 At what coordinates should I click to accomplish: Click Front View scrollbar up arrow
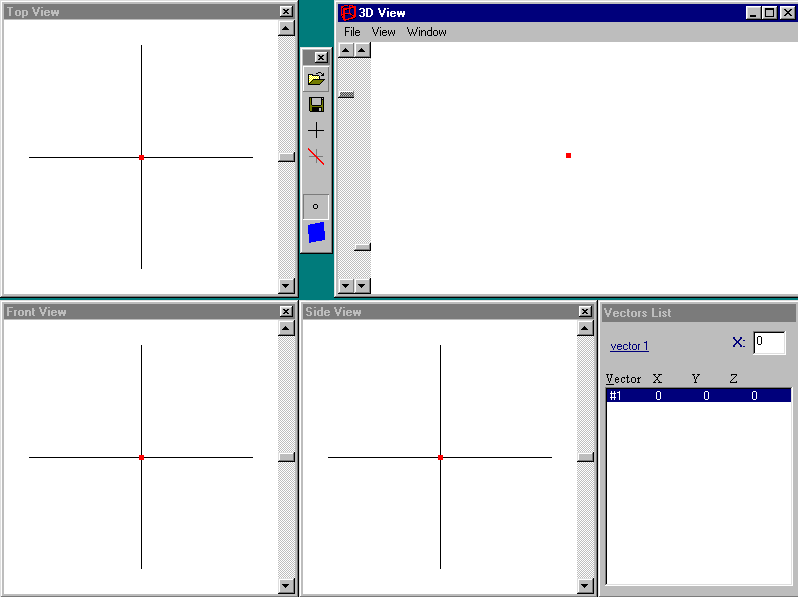coord(286,329)
